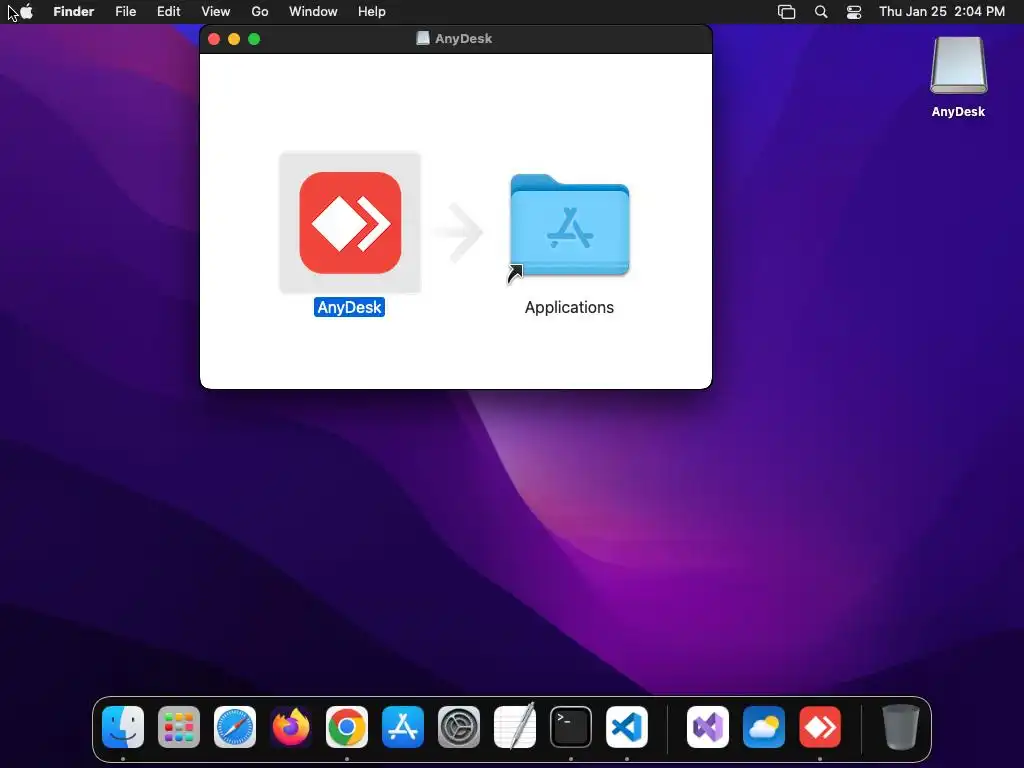The image size is (1024, 768).
Task: Close the AnyDesk installer window
Action: (x=214, y=39)
